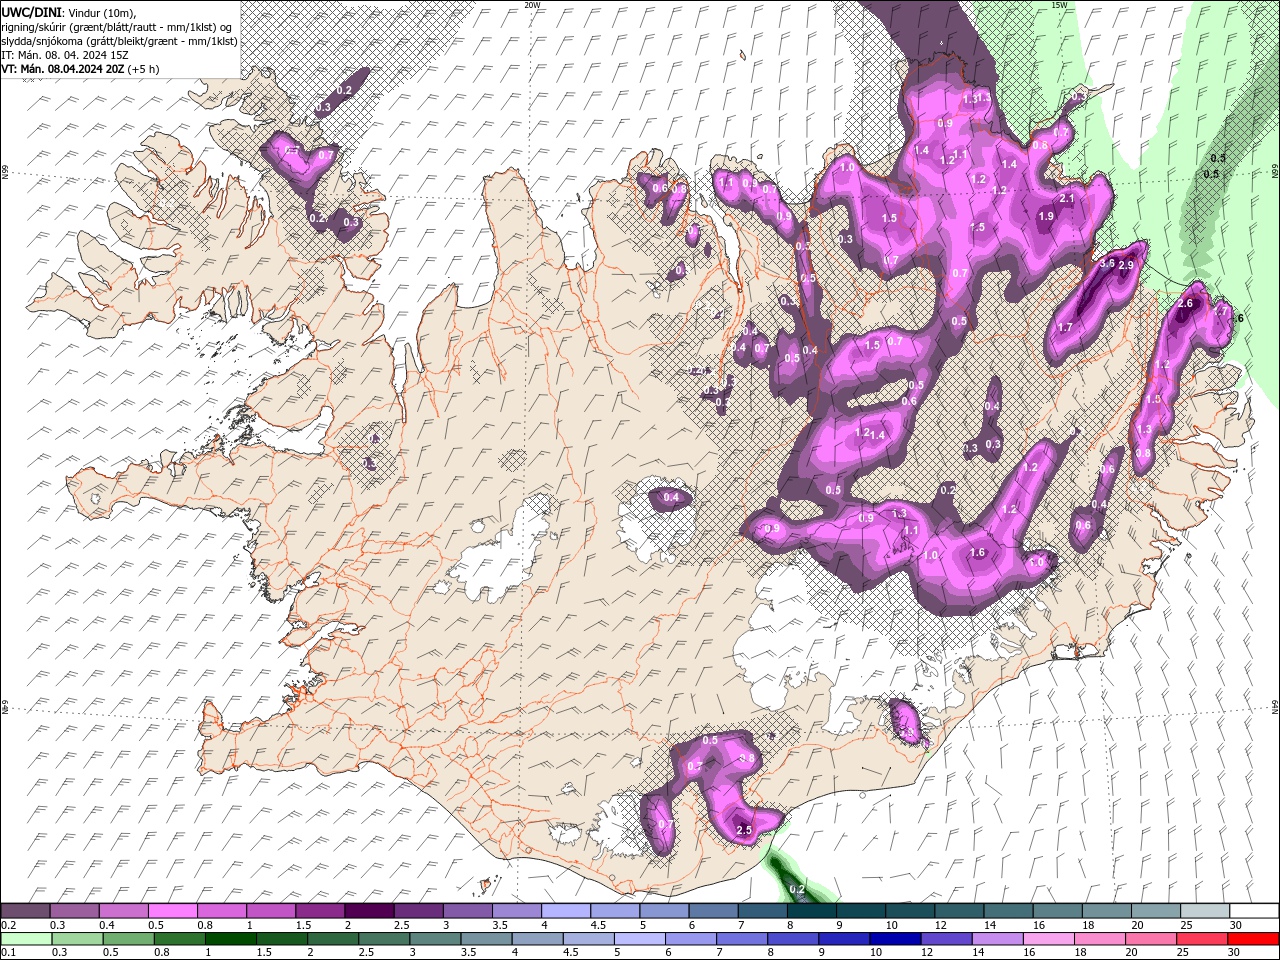The height and width of the screenshot is (960, 1280).
Task: Click the rain scale swatch between 2.5 and 3
Action: (384, 939)
